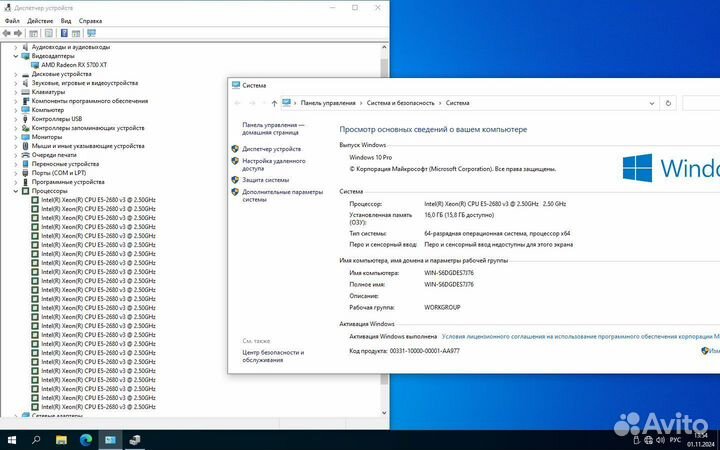720x450 pixels.
Task: Select the AMD Radeon RX 5700 XT device
Action: pyautogui.click(x=74, y=65)
